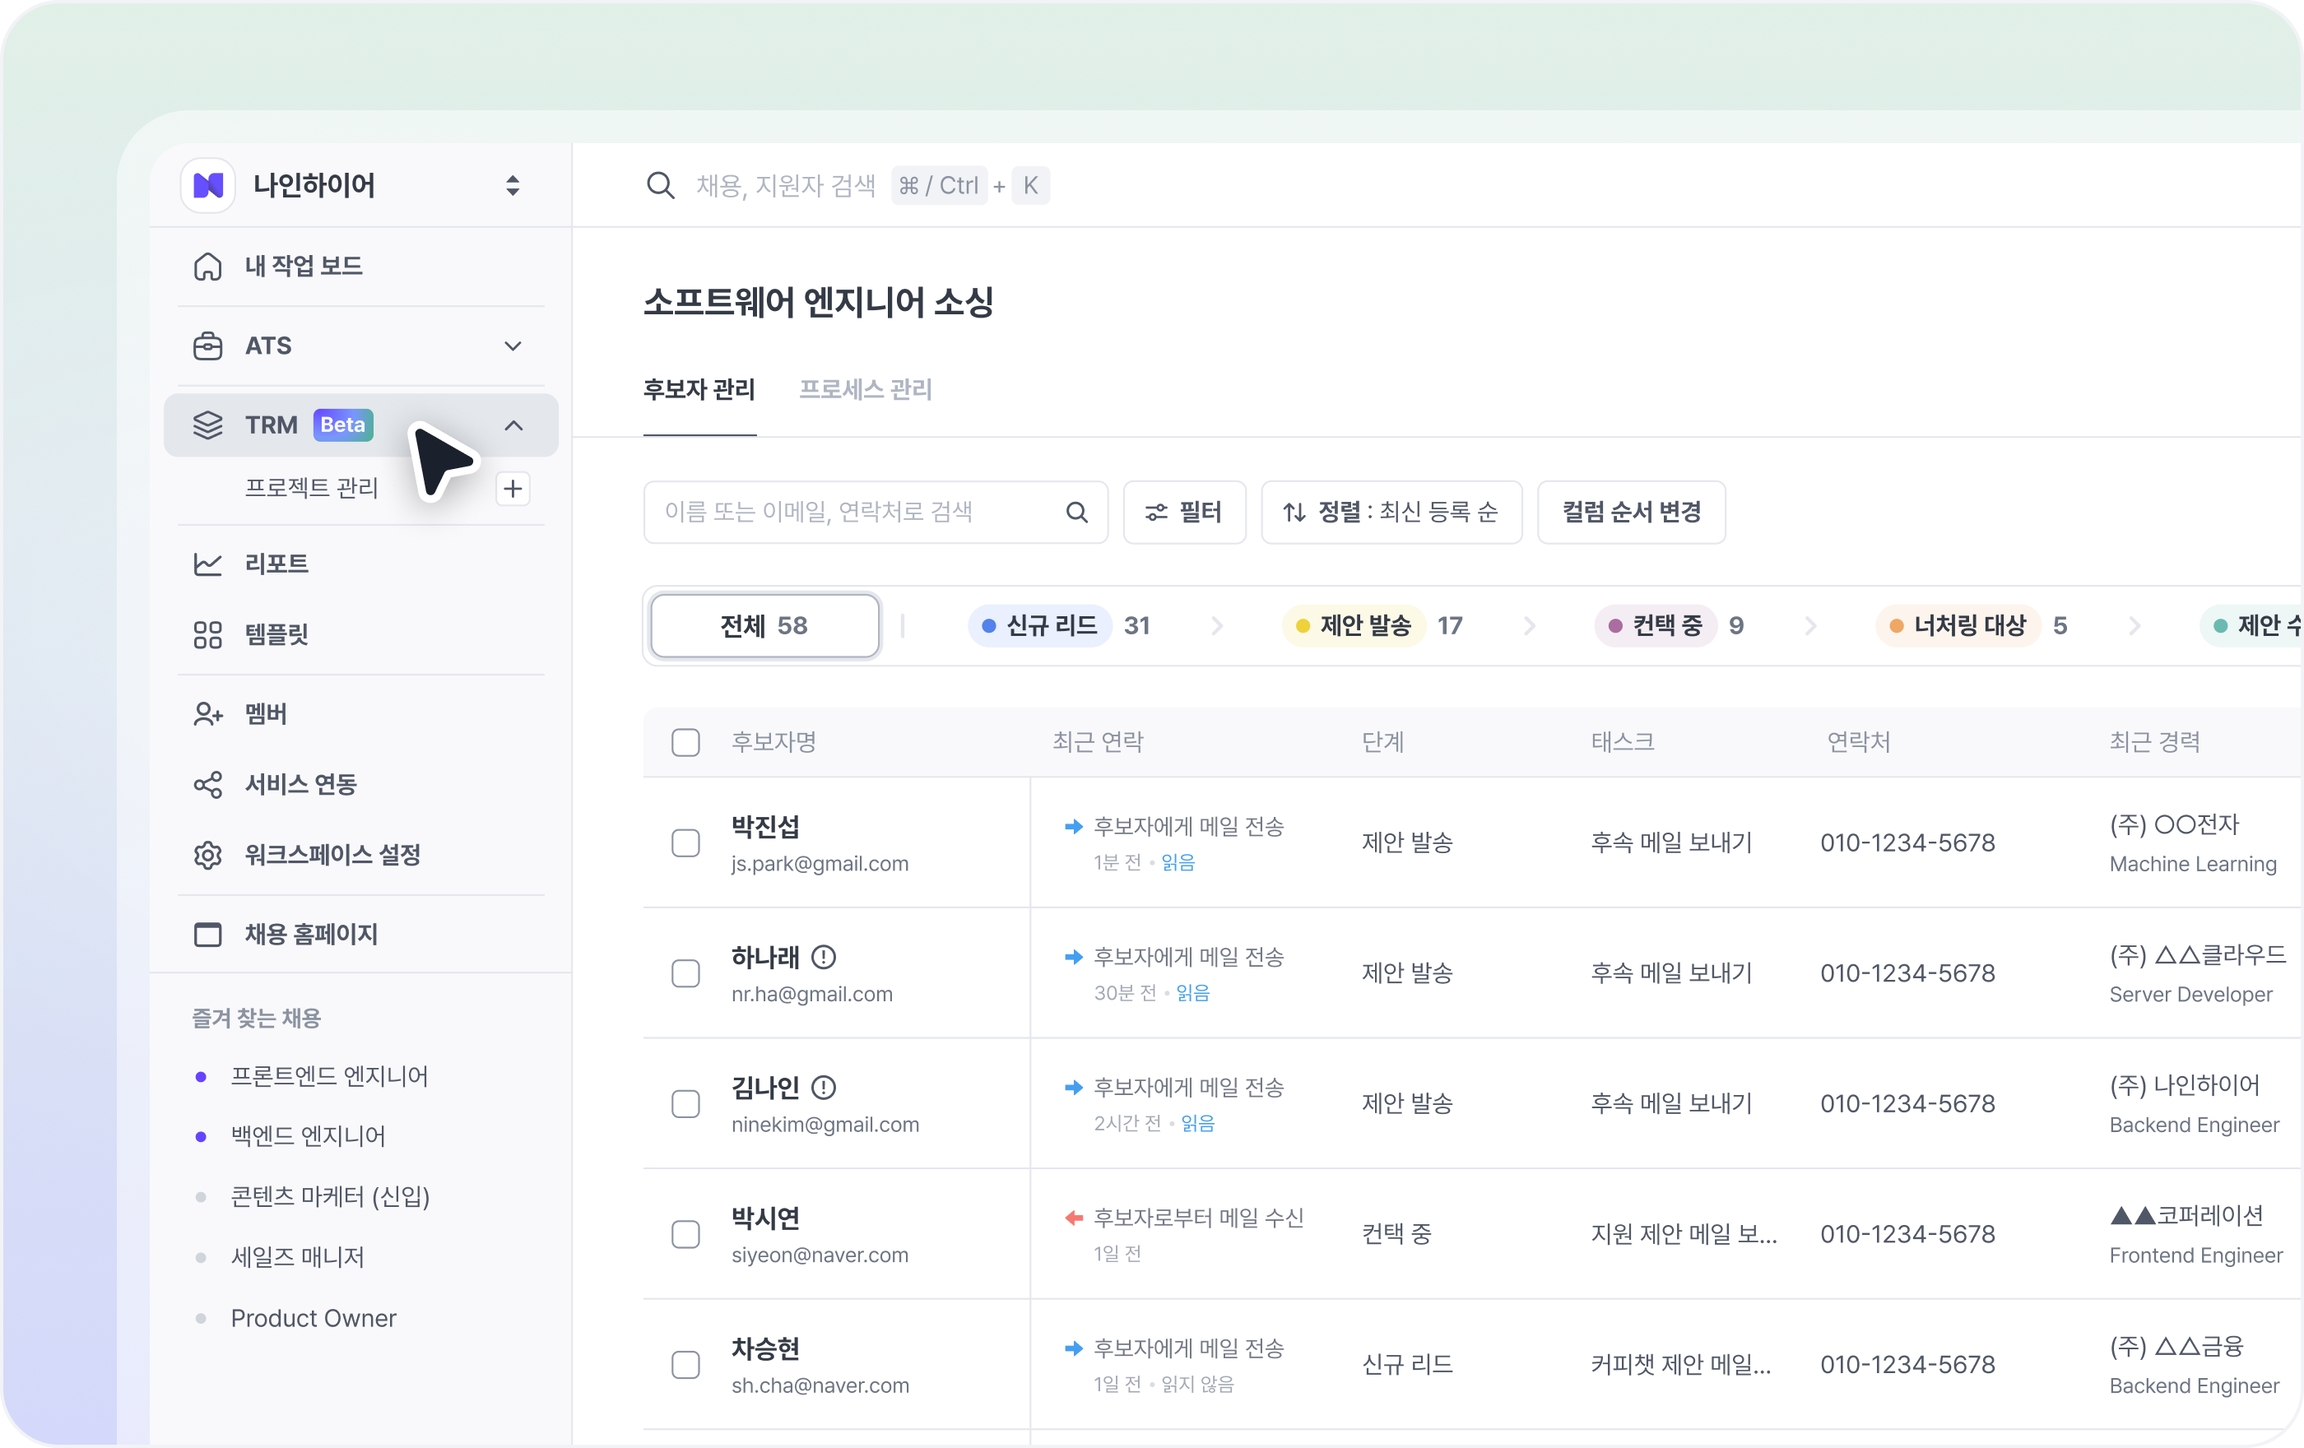Click the plus icon beside 프로젝트 관리
Screen dimensions: 2304x1448
(x=513, y=489)
